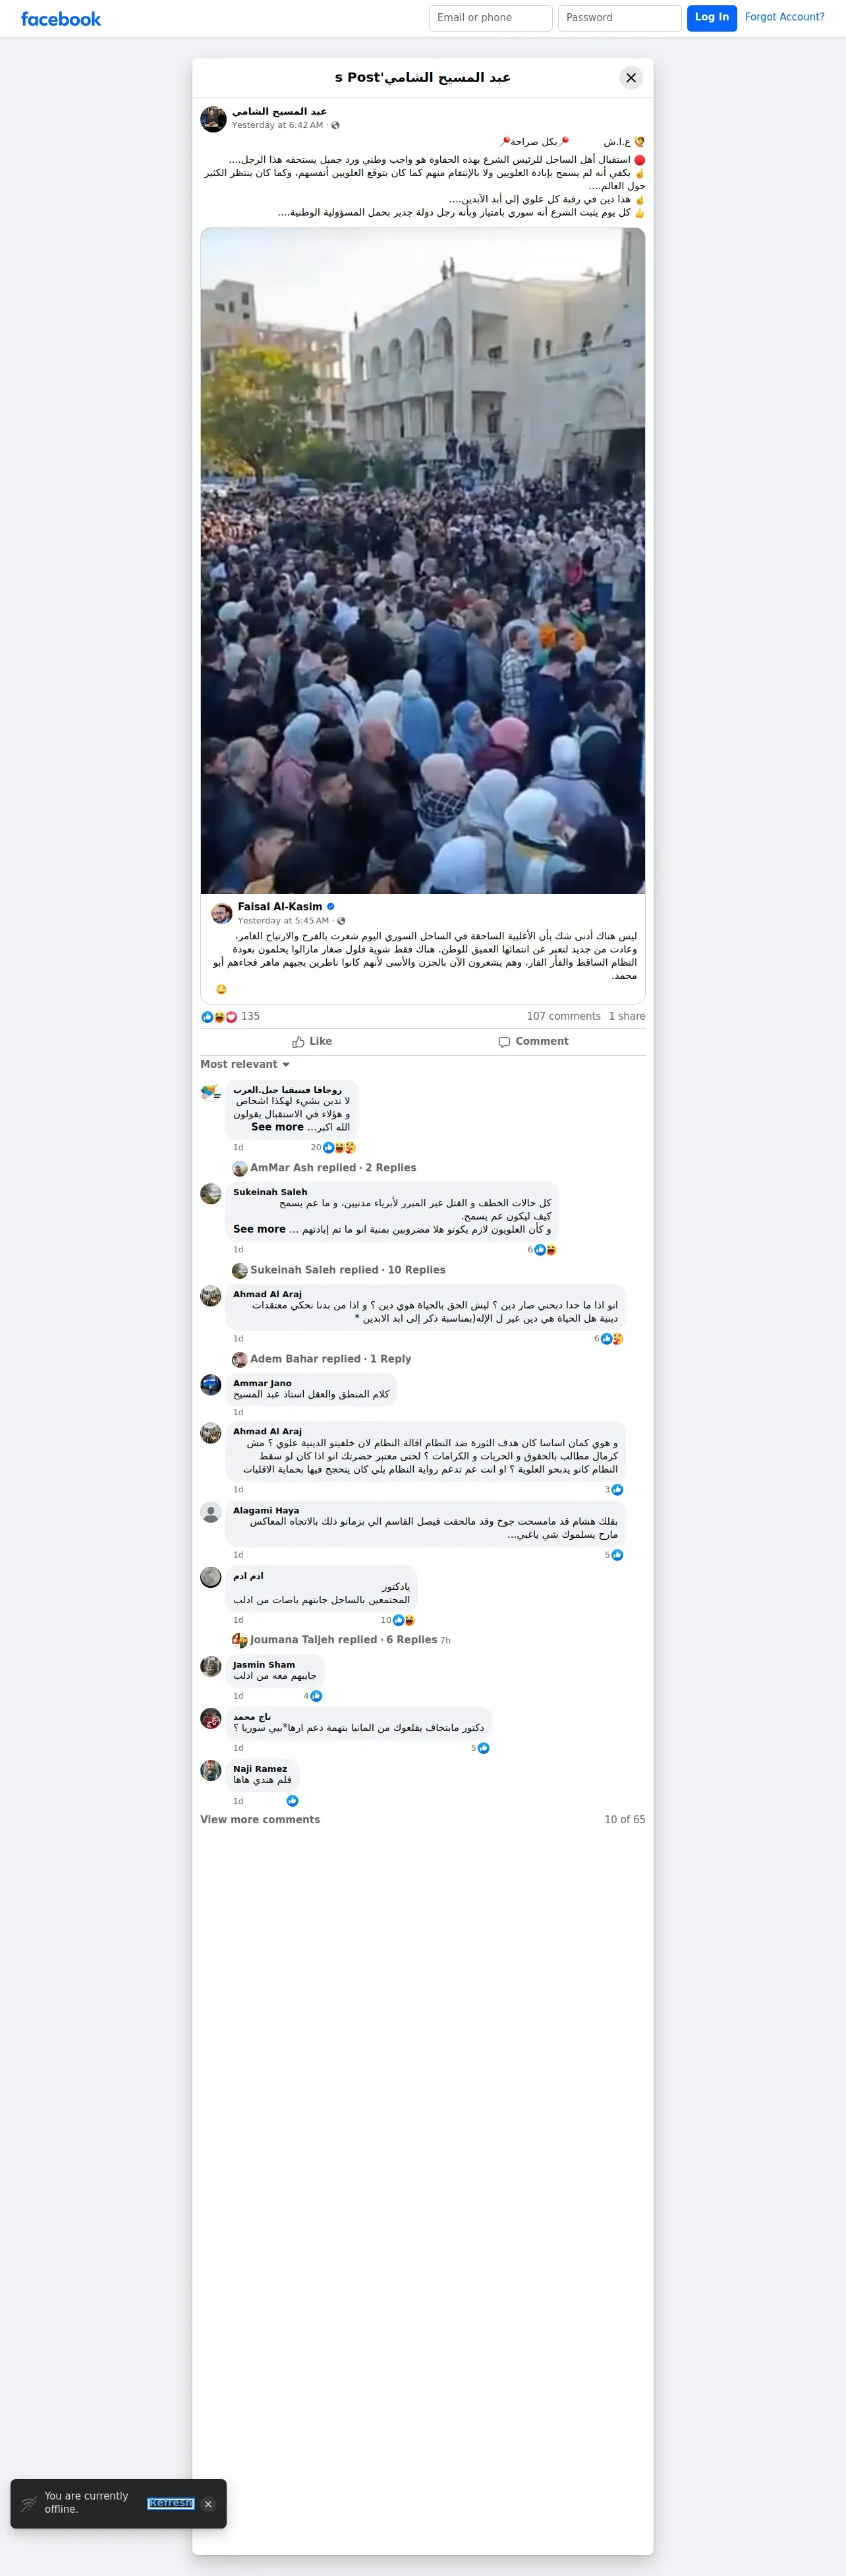Click the Email or phone field
846x2576 pixels.
pos(491,18)
